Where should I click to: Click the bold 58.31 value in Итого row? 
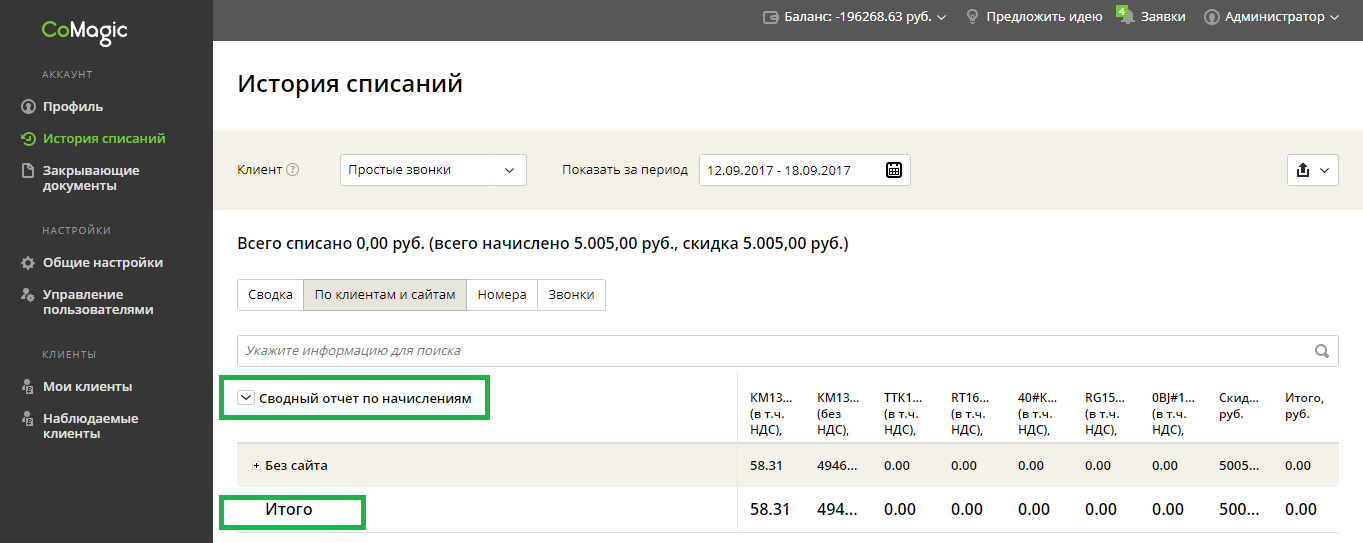tap(770, 510)
